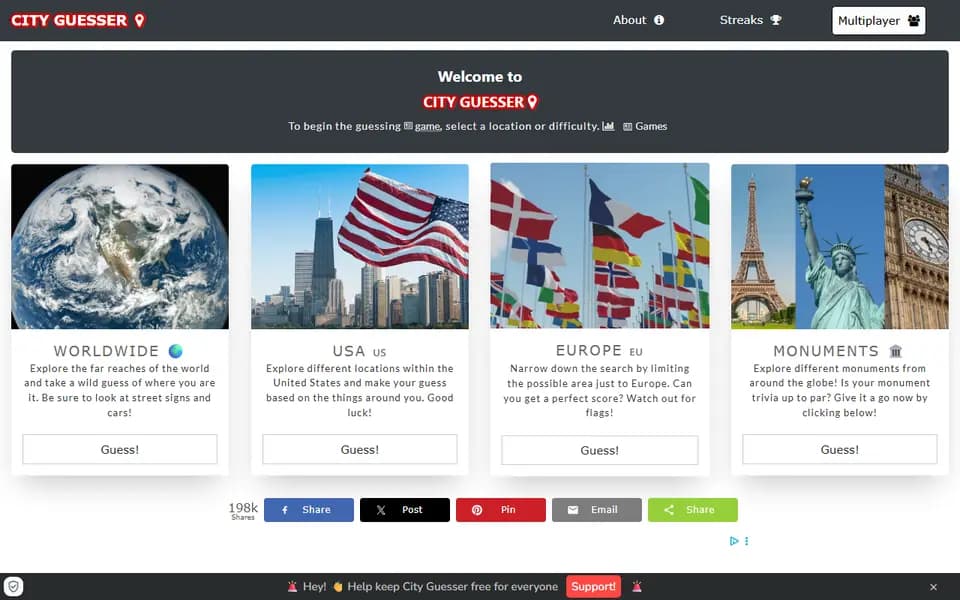Share via Email button
Image resolution: width=960 pixels, height=600 pixels.
597,509
